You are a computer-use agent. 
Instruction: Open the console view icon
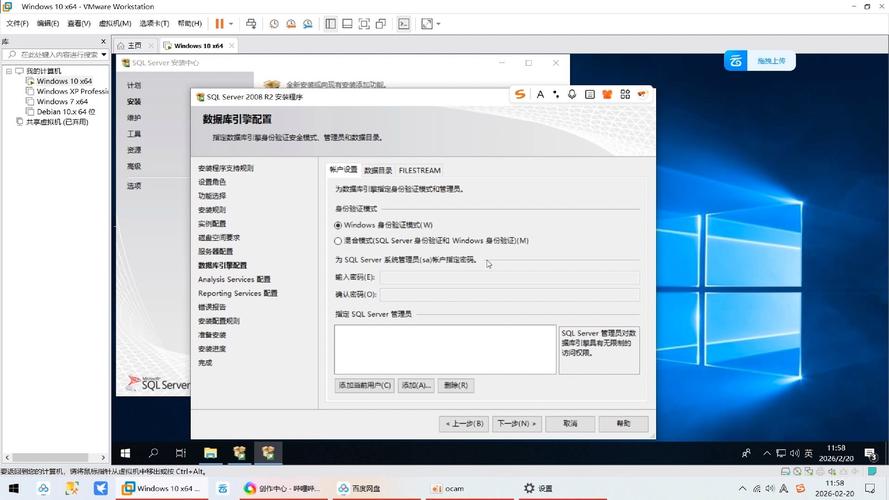click(404, 24)
